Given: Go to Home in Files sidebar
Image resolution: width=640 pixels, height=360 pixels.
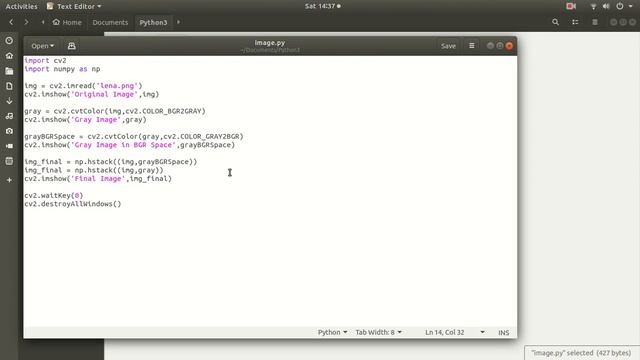Looking at the screenshot, I should (x=9, y=56).
